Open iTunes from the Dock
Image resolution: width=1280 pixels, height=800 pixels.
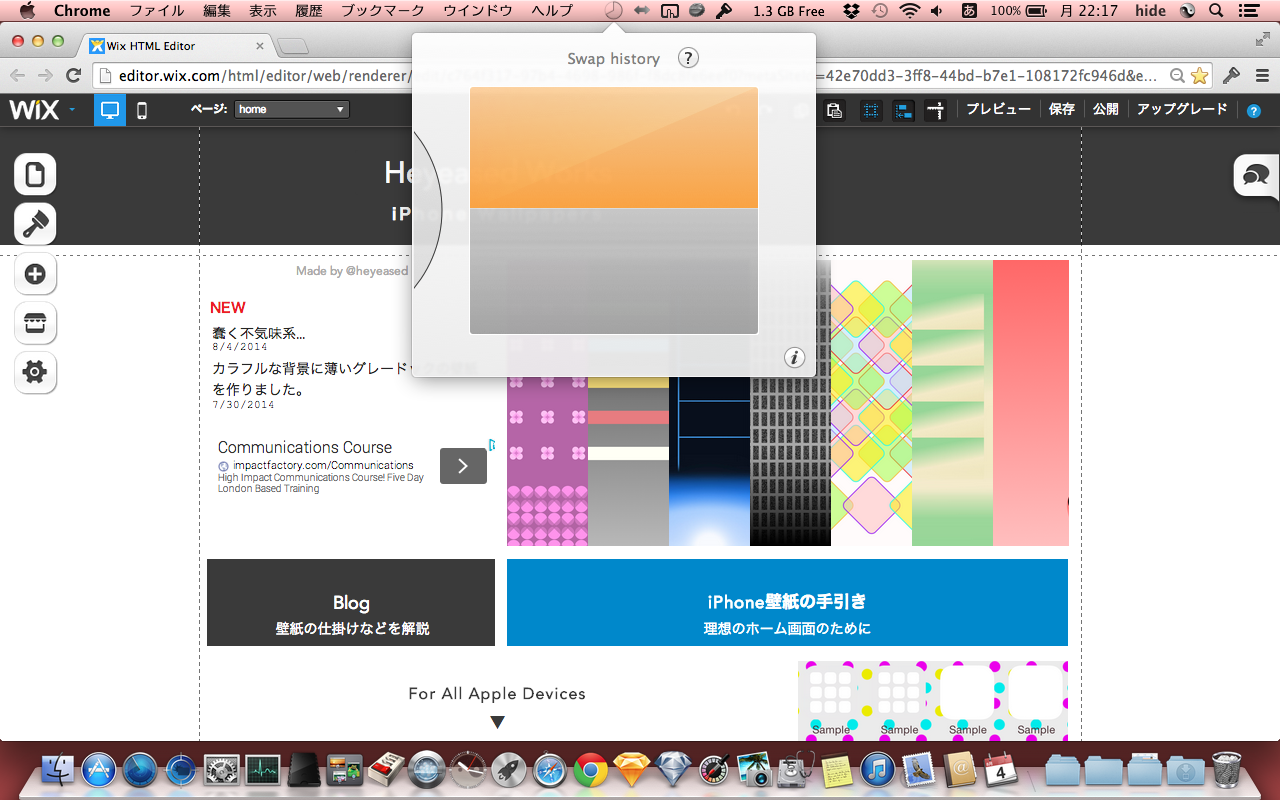pyautogui.click(x=877, y=770)
